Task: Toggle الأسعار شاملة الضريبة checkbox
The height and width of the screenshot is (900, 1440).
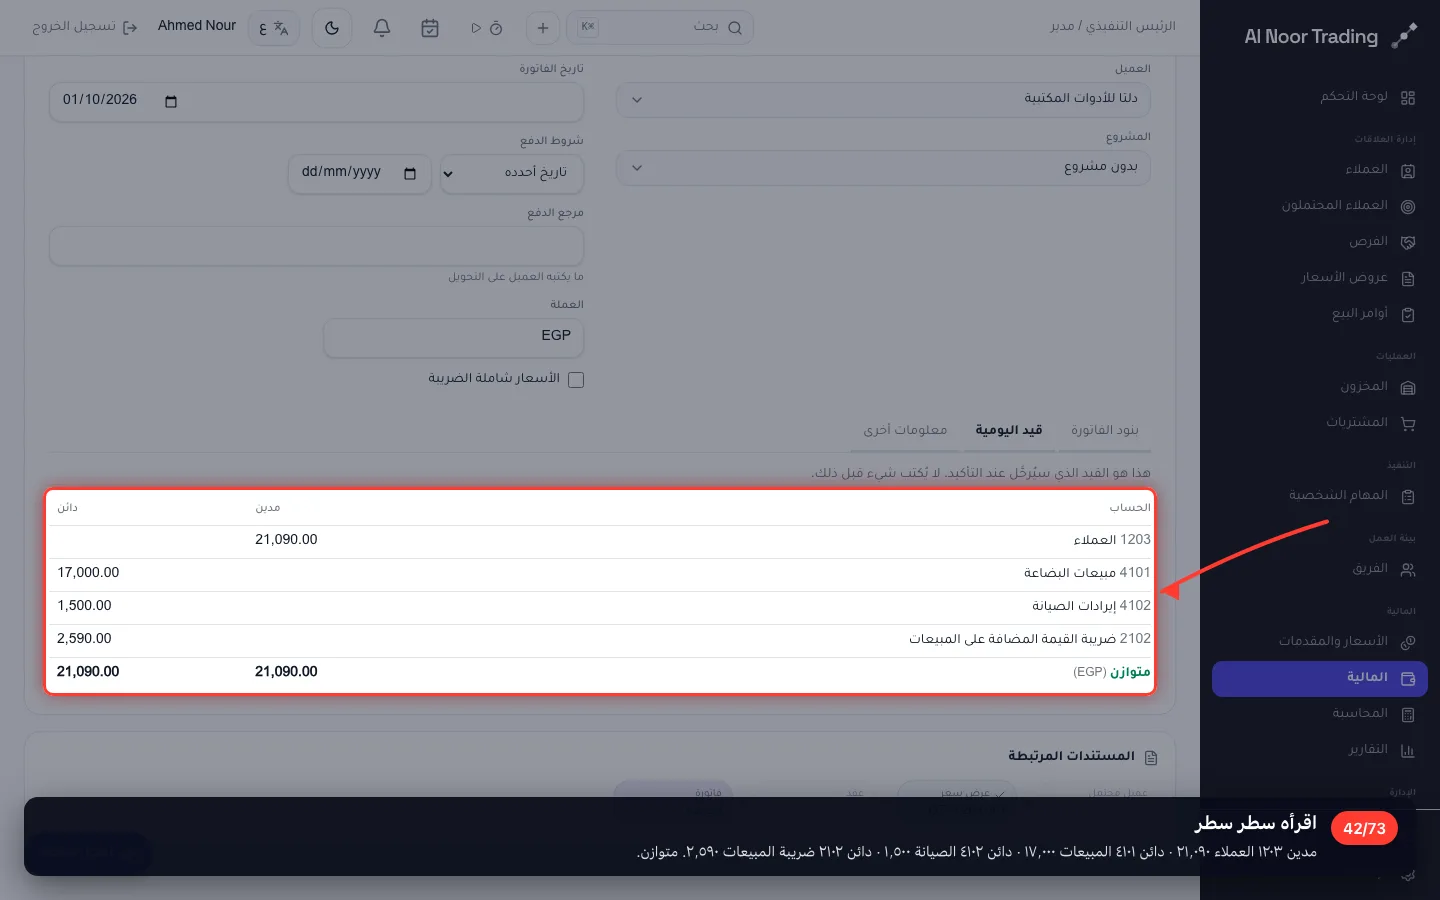Action: [576, 379]
